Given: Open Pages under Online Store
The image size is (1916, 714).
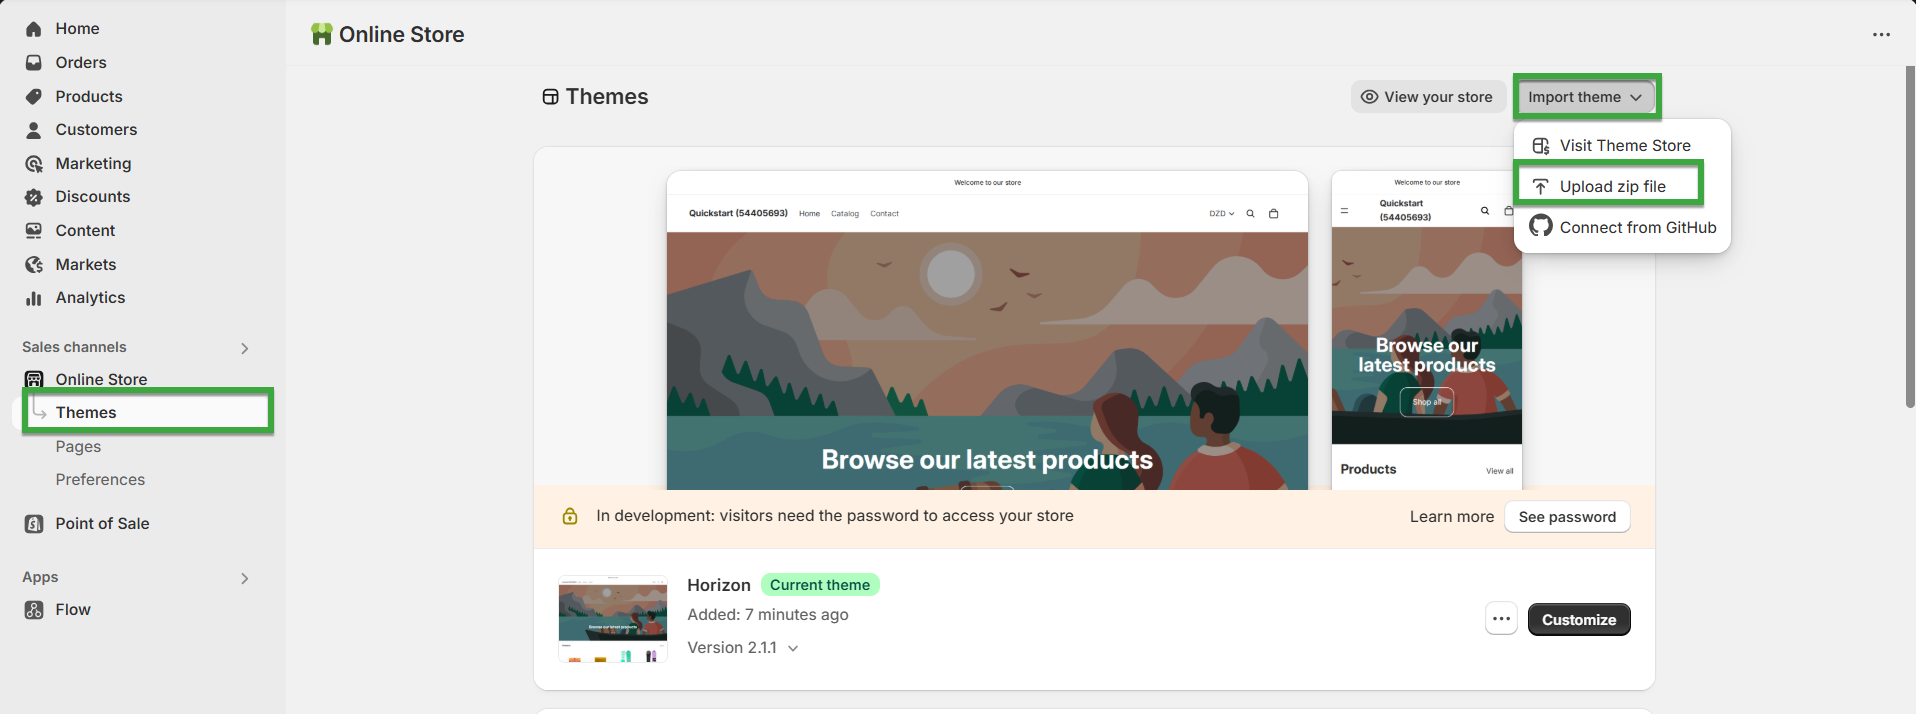Looking at the screenshot, I should tap(78, 447).
